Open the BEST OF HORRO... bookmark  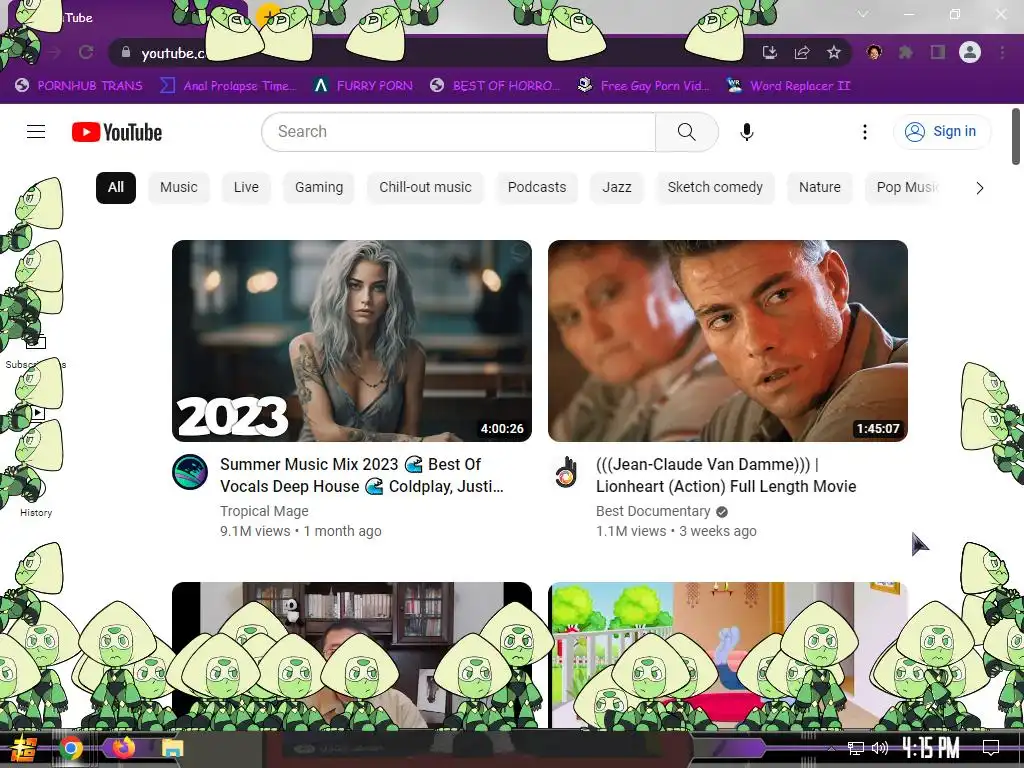(x=495, y=86)
